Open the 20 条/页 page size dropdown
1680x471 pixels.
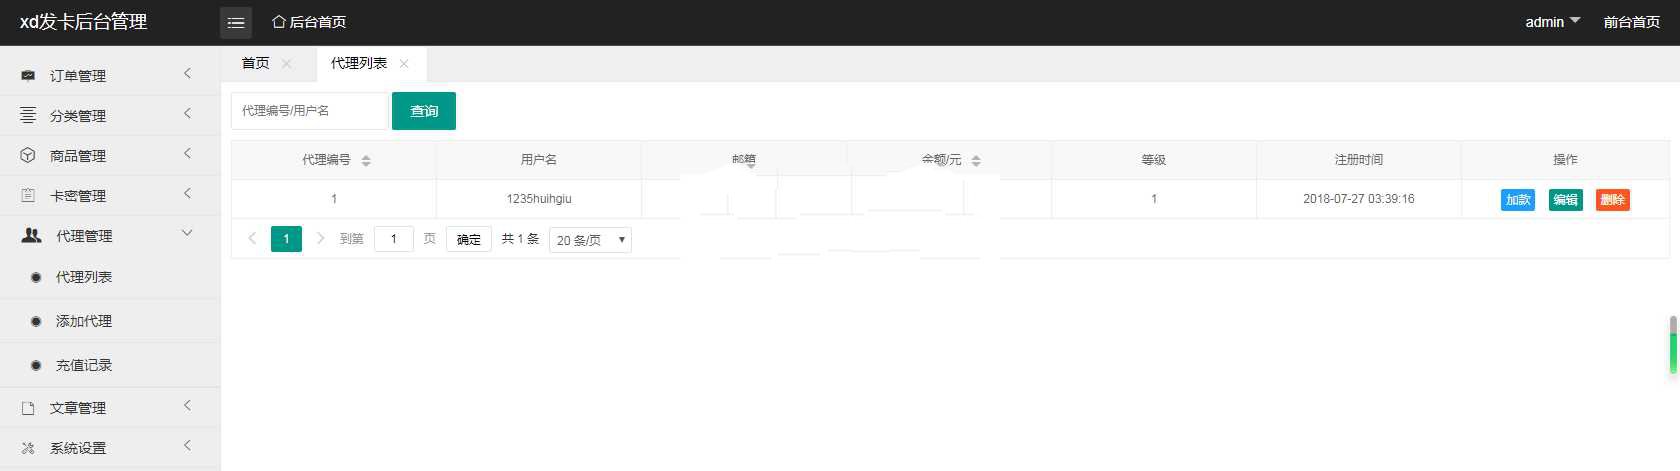coord(590,240)
